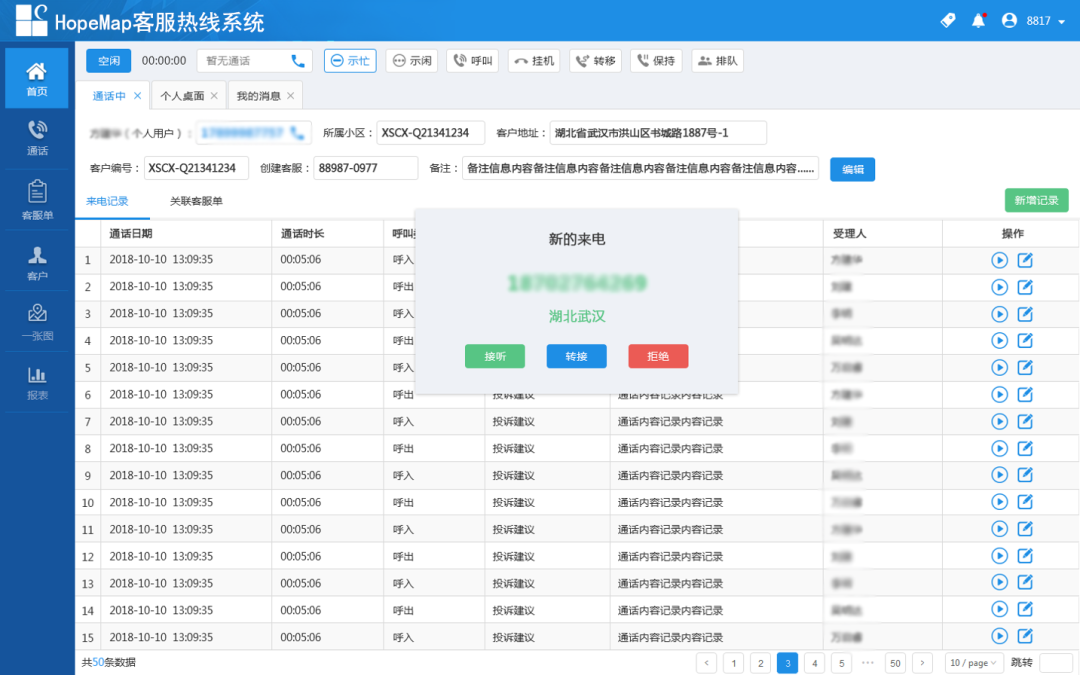The width and height of the screenshot is (1080, 675).
Task: Go to next page arrow
Action: (922, 663)
